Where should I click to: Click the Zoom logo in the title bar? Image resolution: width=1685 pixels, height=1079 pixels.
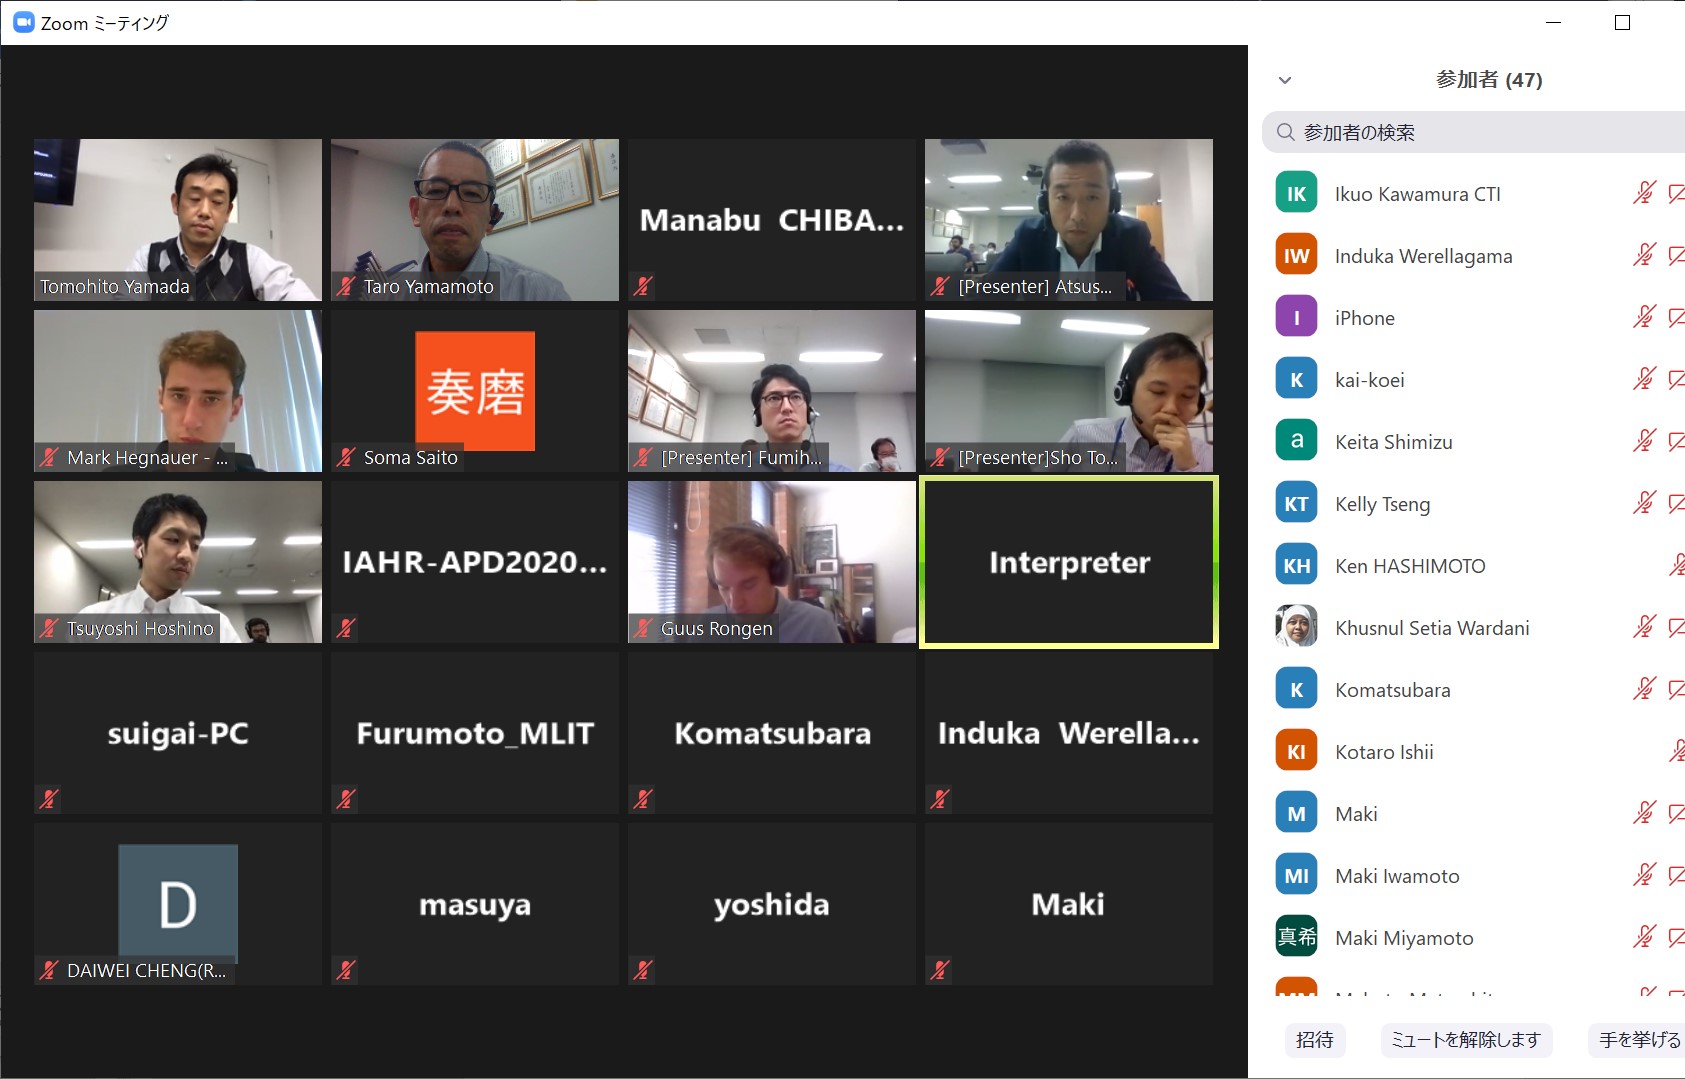point(23,22)
